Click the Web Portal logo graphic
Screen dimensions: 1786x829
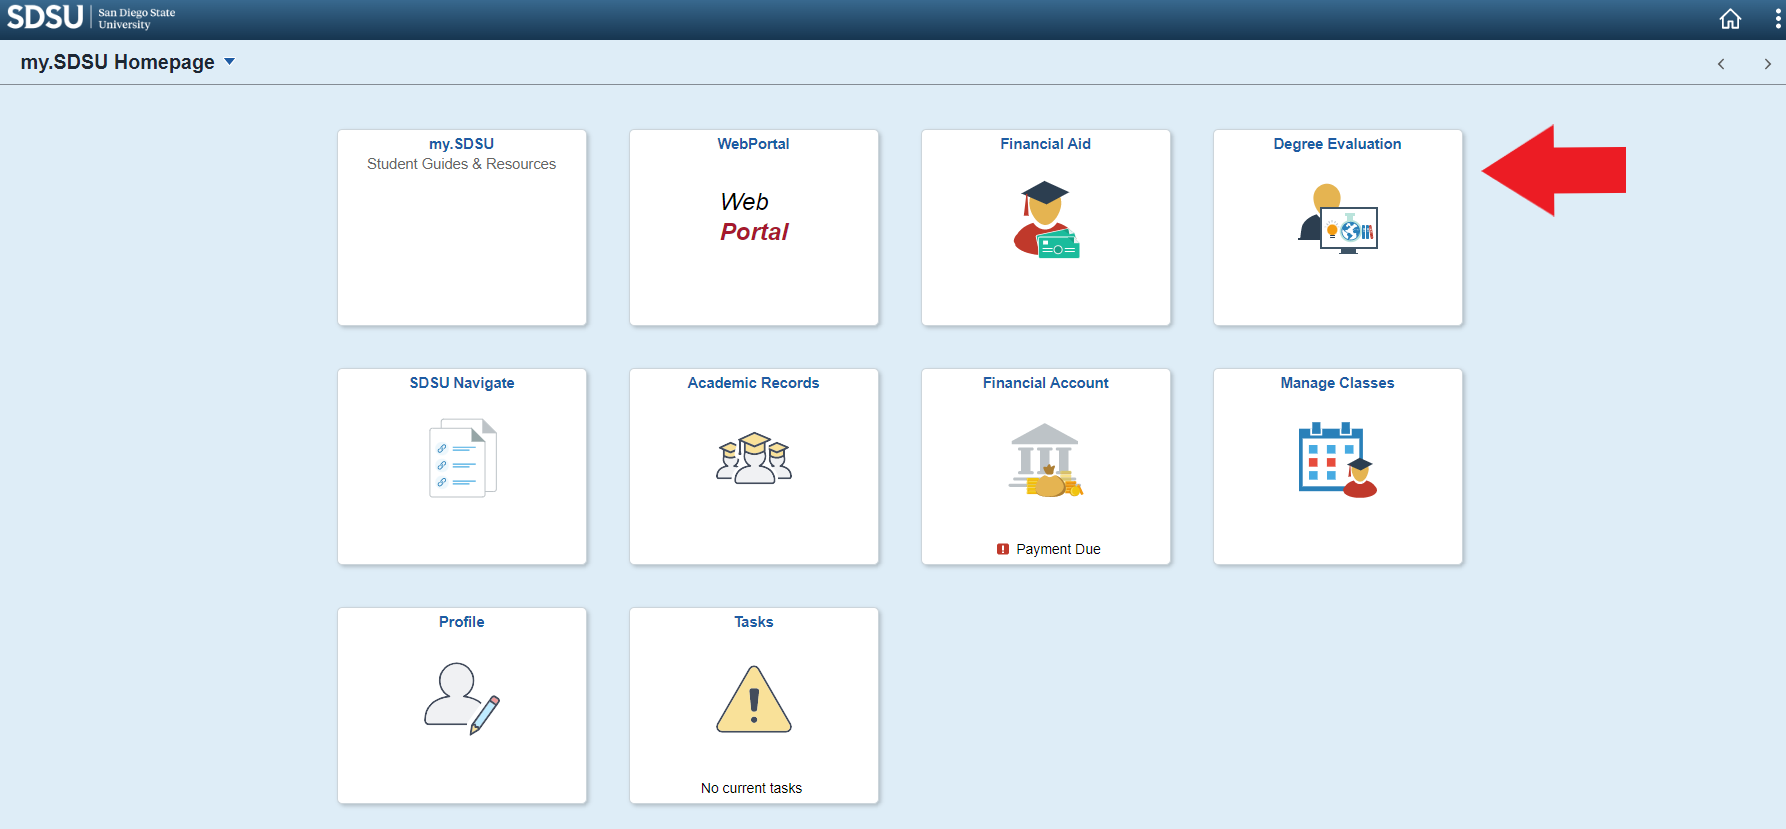tap(754, 217)
